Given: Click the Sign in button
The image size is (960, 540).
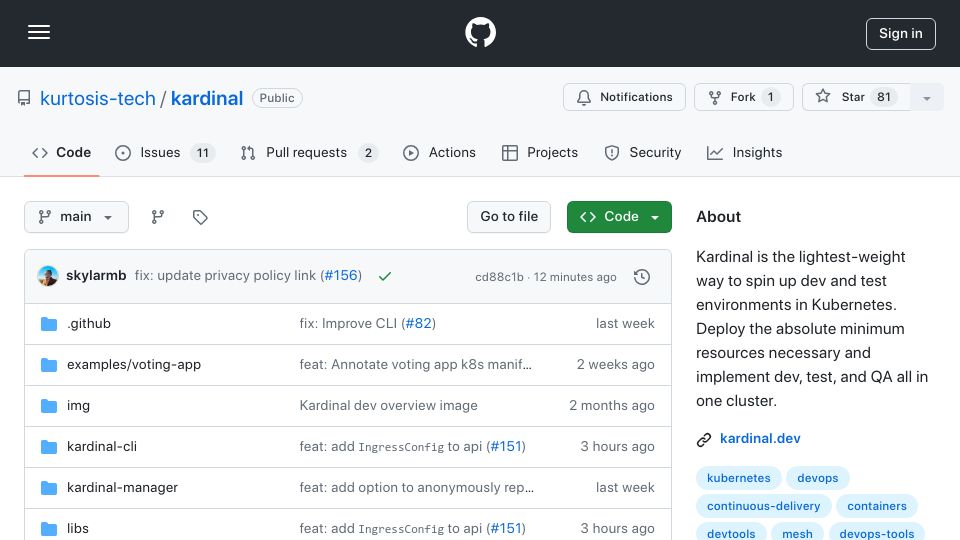Looking at the screenshot, I should click(x=901, y=34).
